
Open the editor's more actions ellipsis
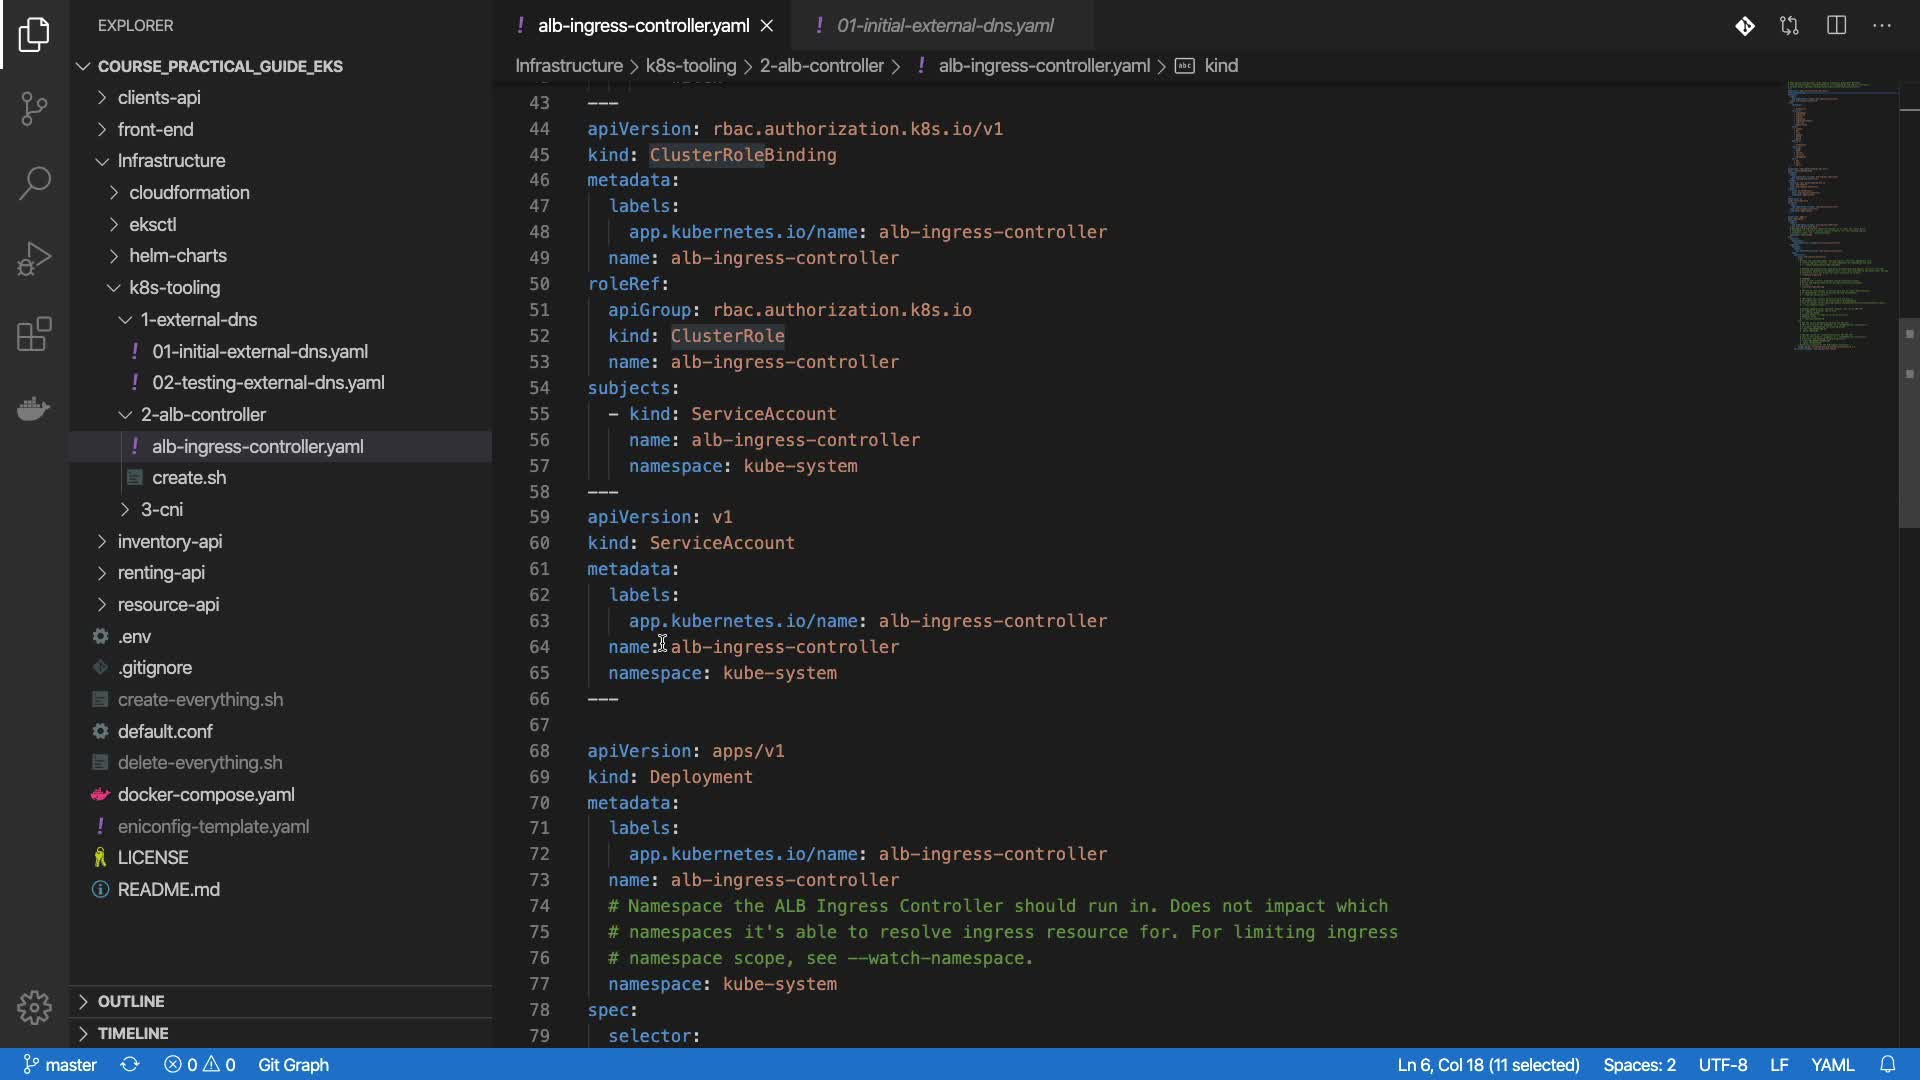pyautogui.click(x=1882, y=26)
